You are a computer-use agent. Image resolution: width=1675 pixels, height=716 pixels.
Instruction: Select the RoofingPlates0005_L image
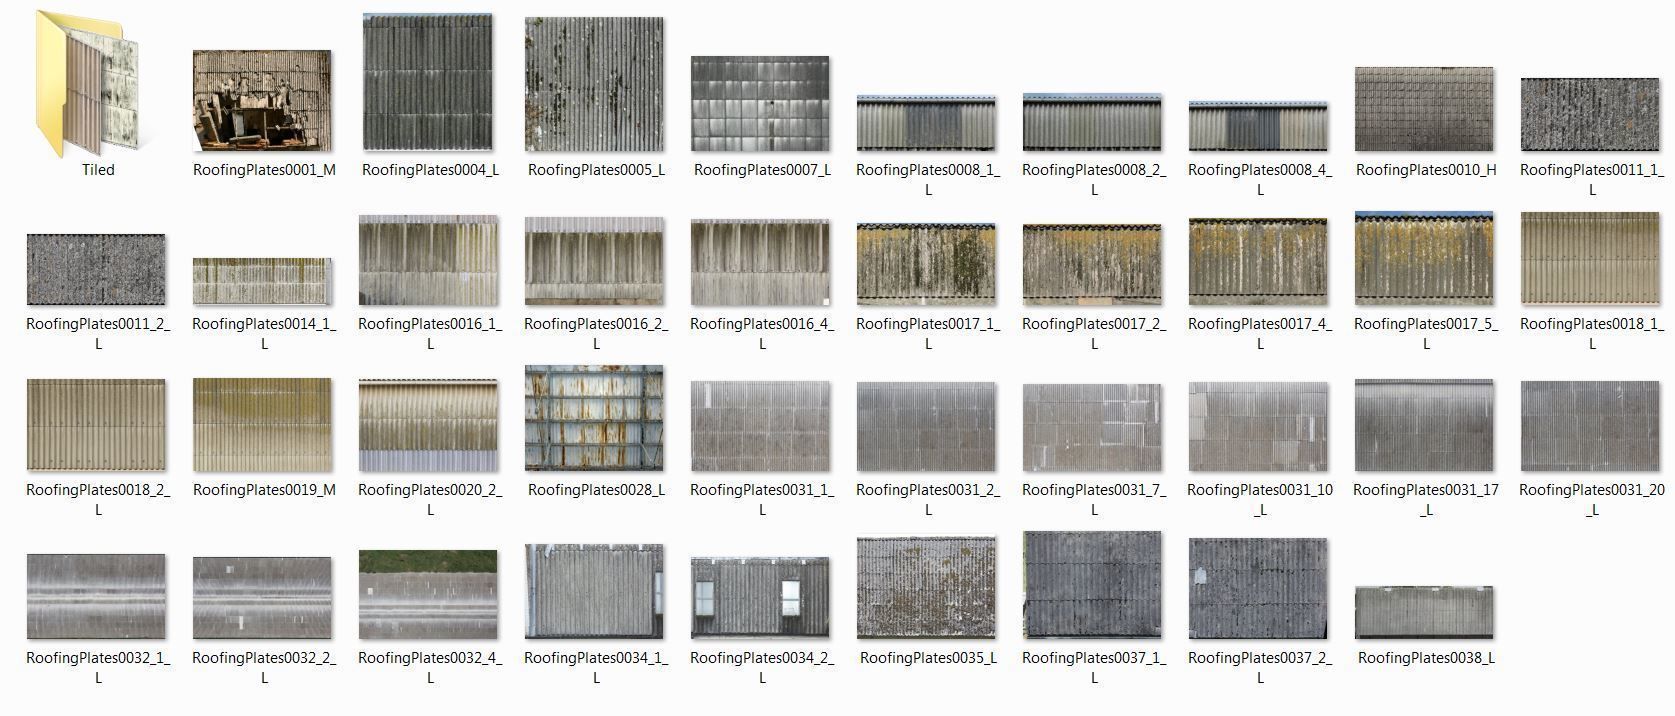594,84
